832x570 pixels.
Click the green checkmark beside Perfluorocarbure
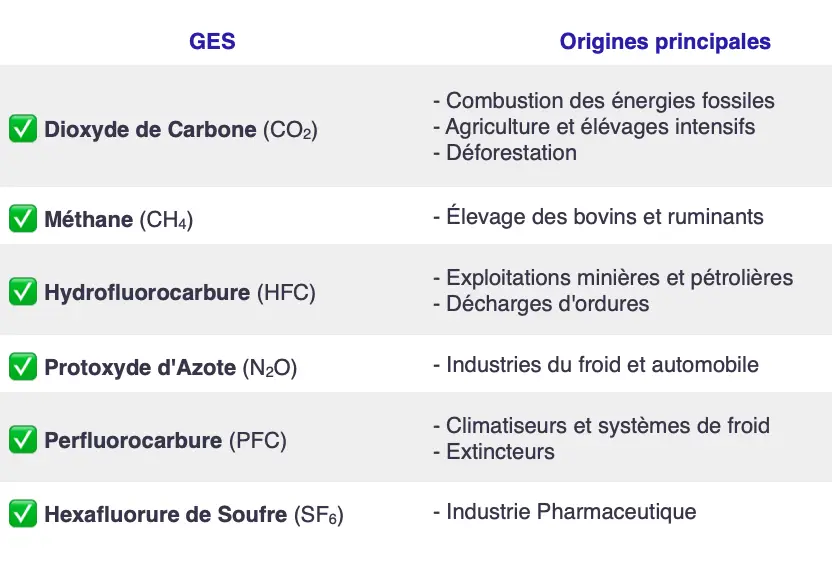pyautogui.click(x=23, y=440)
